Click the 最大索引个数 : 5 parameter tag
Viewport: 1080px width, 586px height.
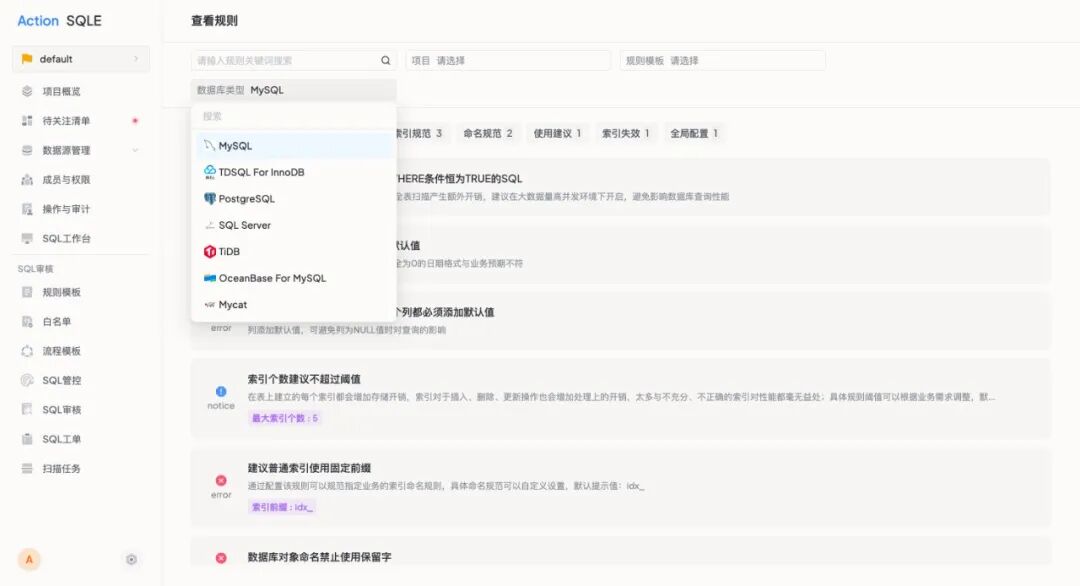tap(284, 418)
